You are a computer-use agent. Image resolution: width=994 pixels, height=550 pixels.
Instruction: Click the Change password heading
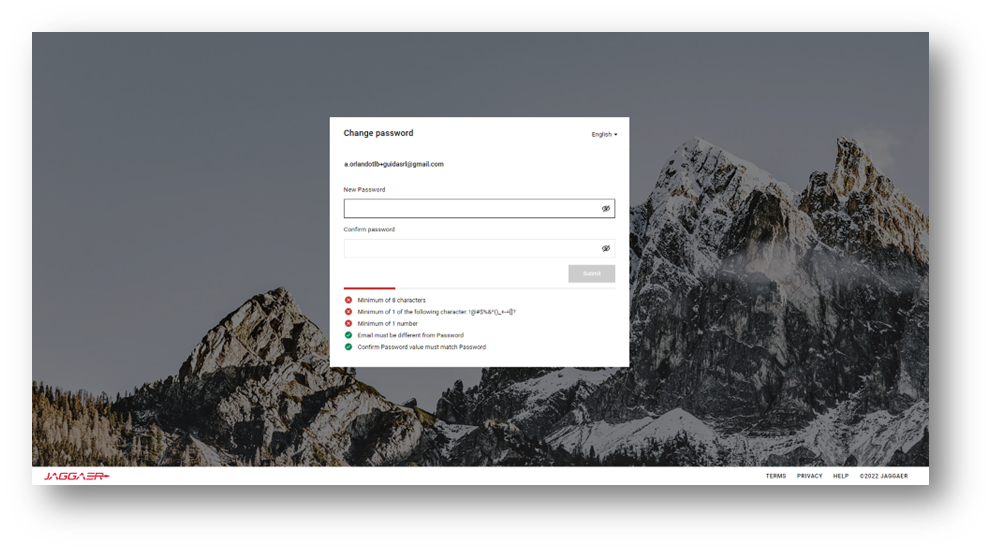pos(378,133)
